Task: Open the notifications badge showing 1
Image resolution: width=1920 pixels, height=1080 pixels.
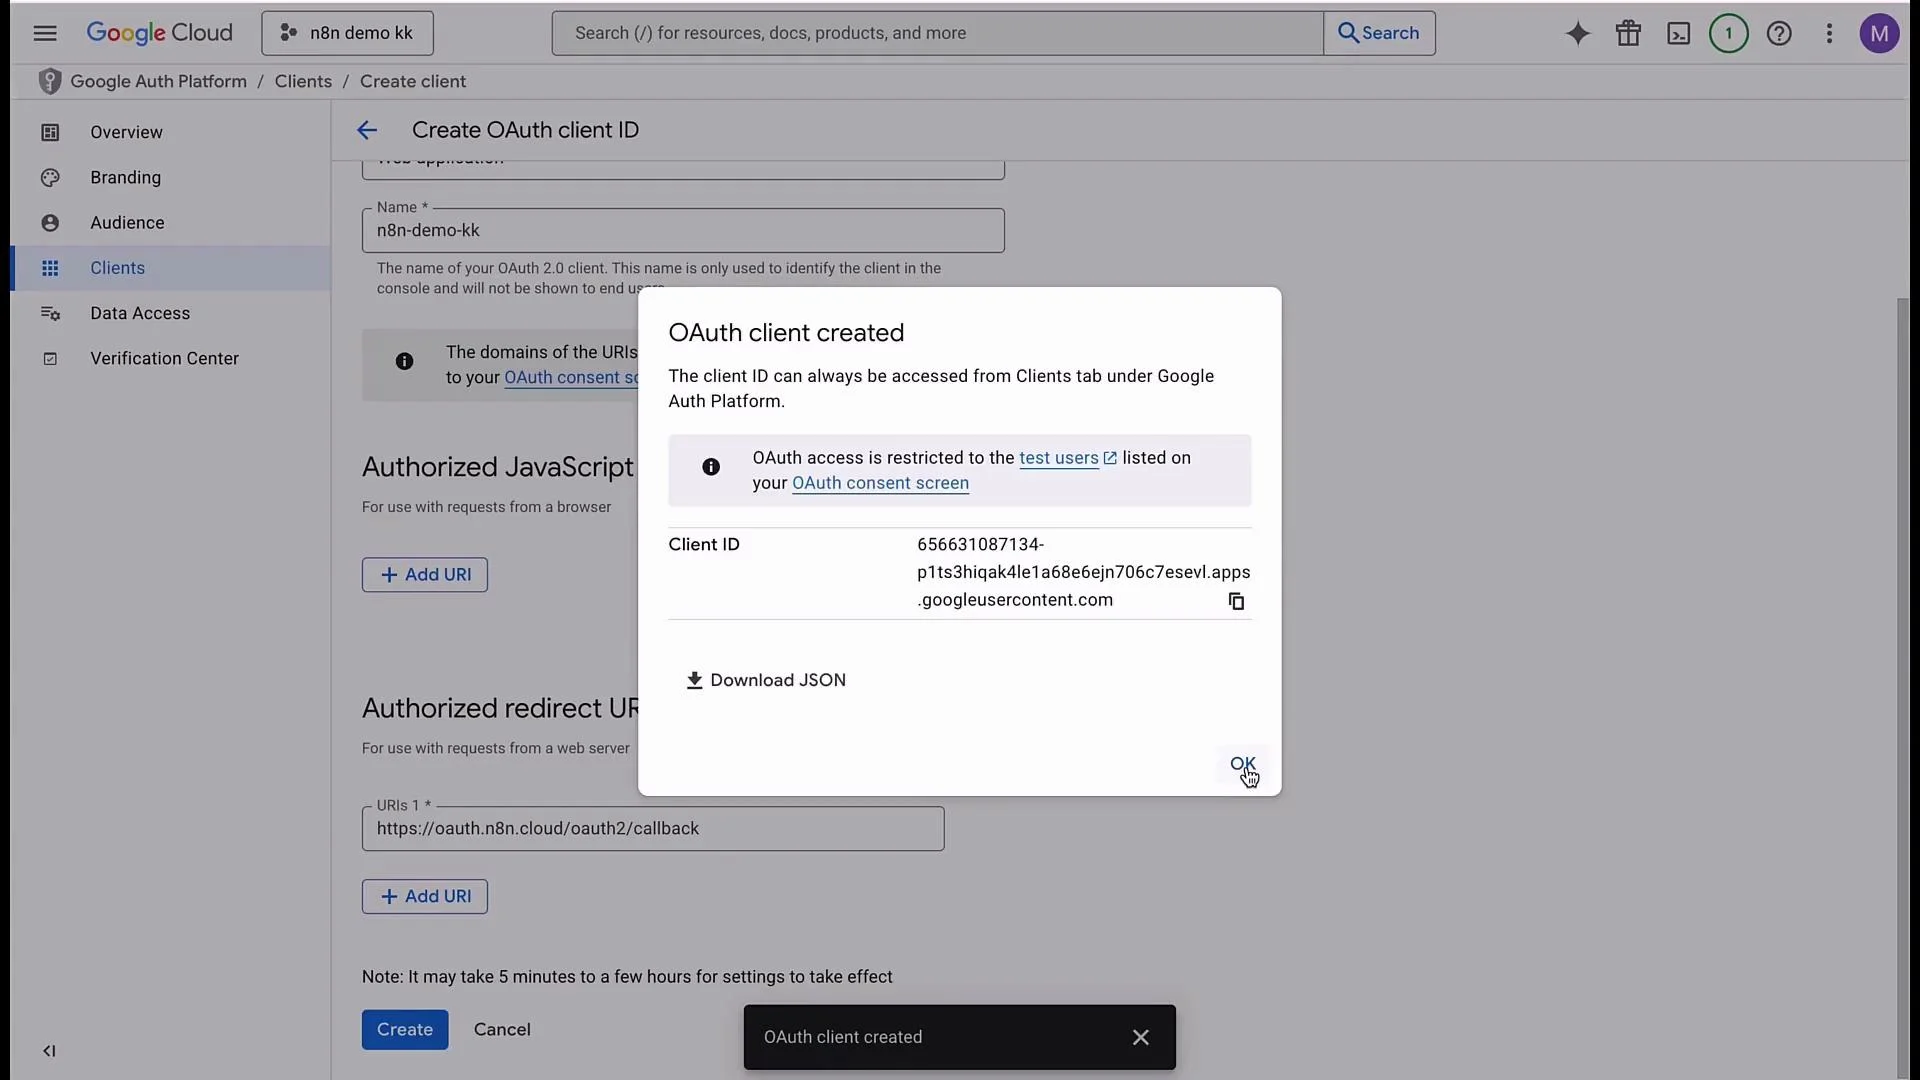Action: (1728, 33)
